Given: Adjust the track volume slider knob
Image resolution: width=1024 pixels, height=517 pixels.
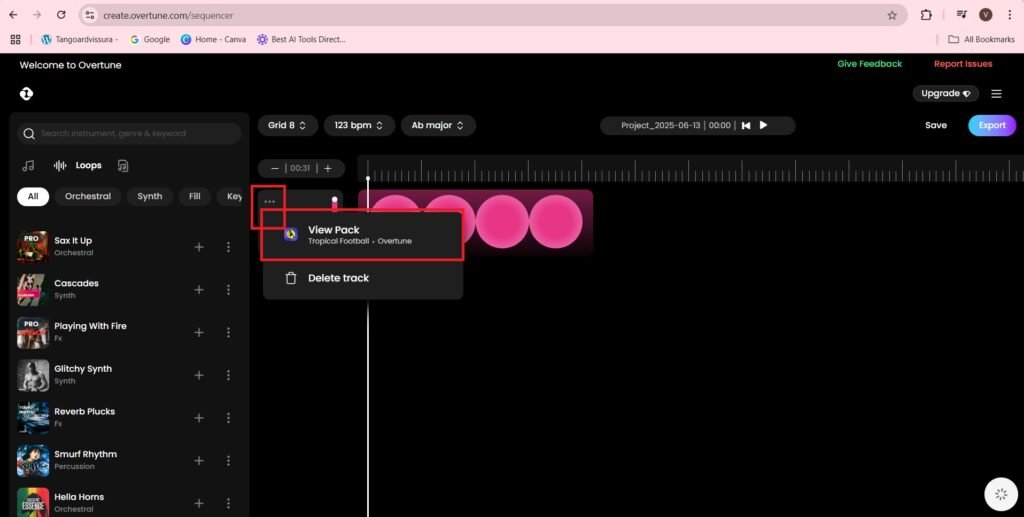Looking at the screenshot, I should (x=334, y=200).
